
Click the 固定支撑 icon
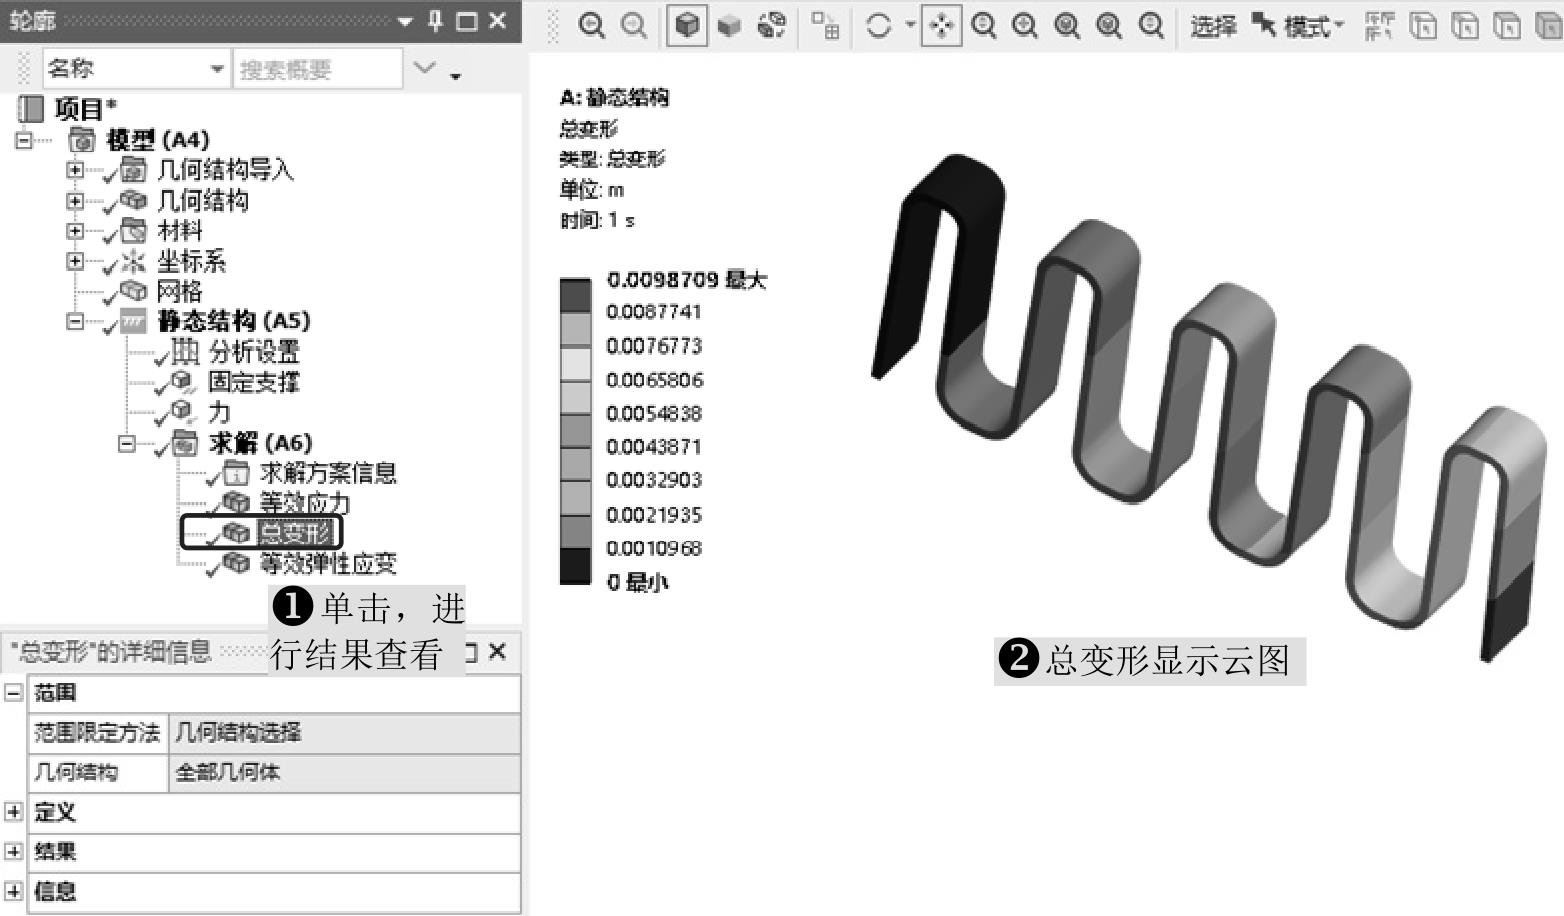click(183, 381)
